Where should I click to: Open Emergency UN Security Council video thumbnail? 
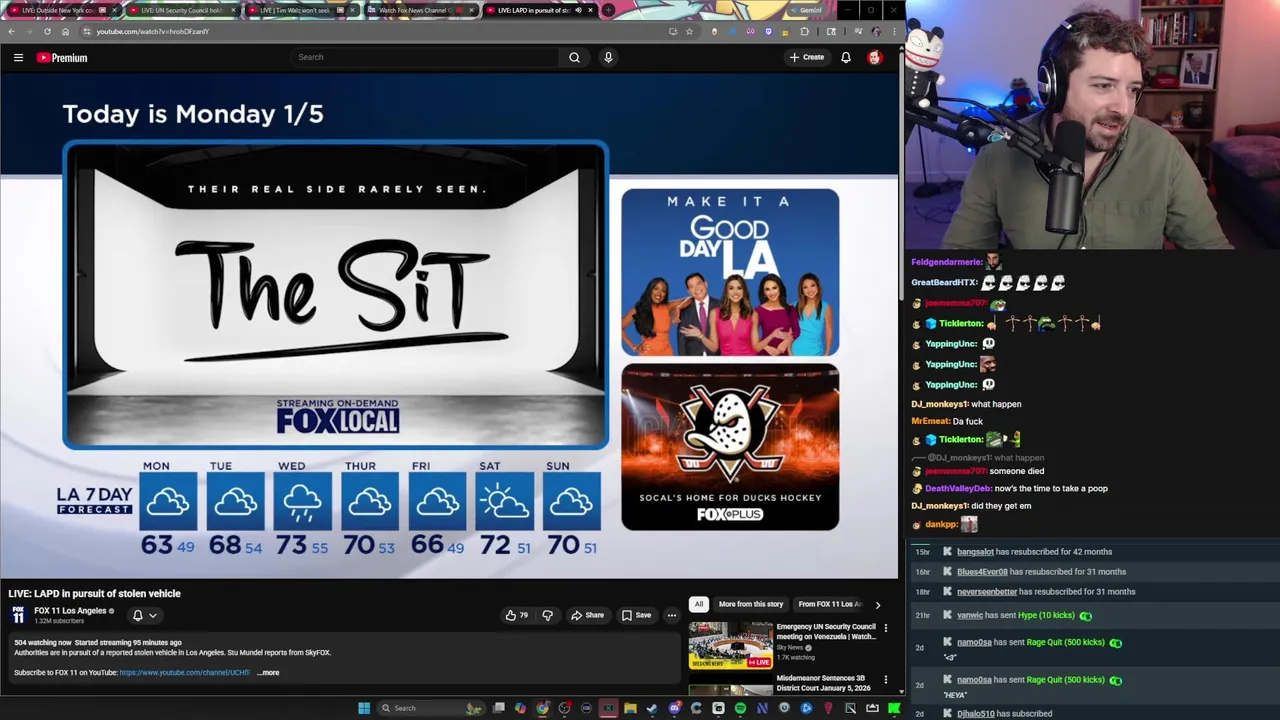(x=729, y=645)
